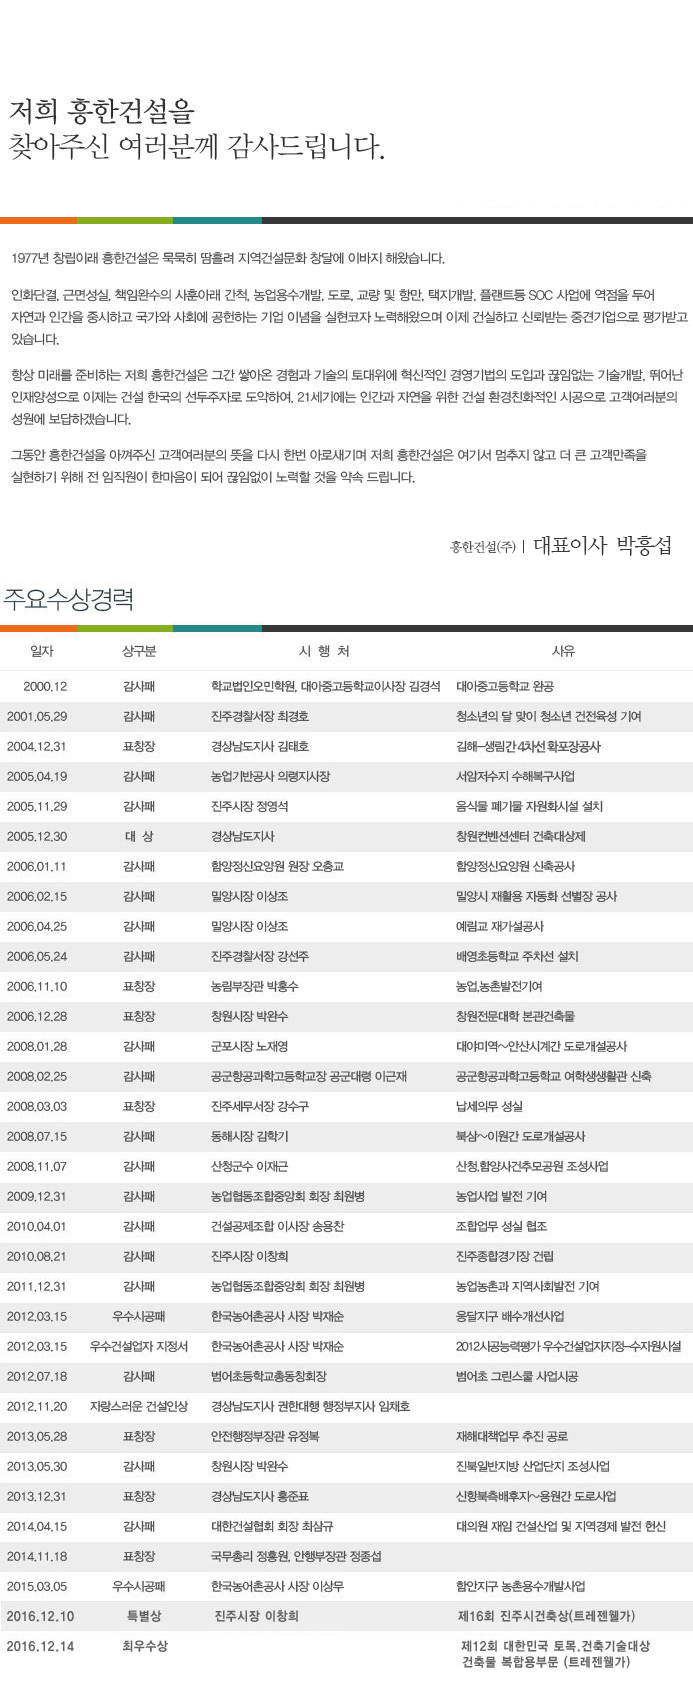Select '배영초등학교 주차선 설치' text
The height and width of the screenshot is (1700, 693).
click(x=517, y=956)
